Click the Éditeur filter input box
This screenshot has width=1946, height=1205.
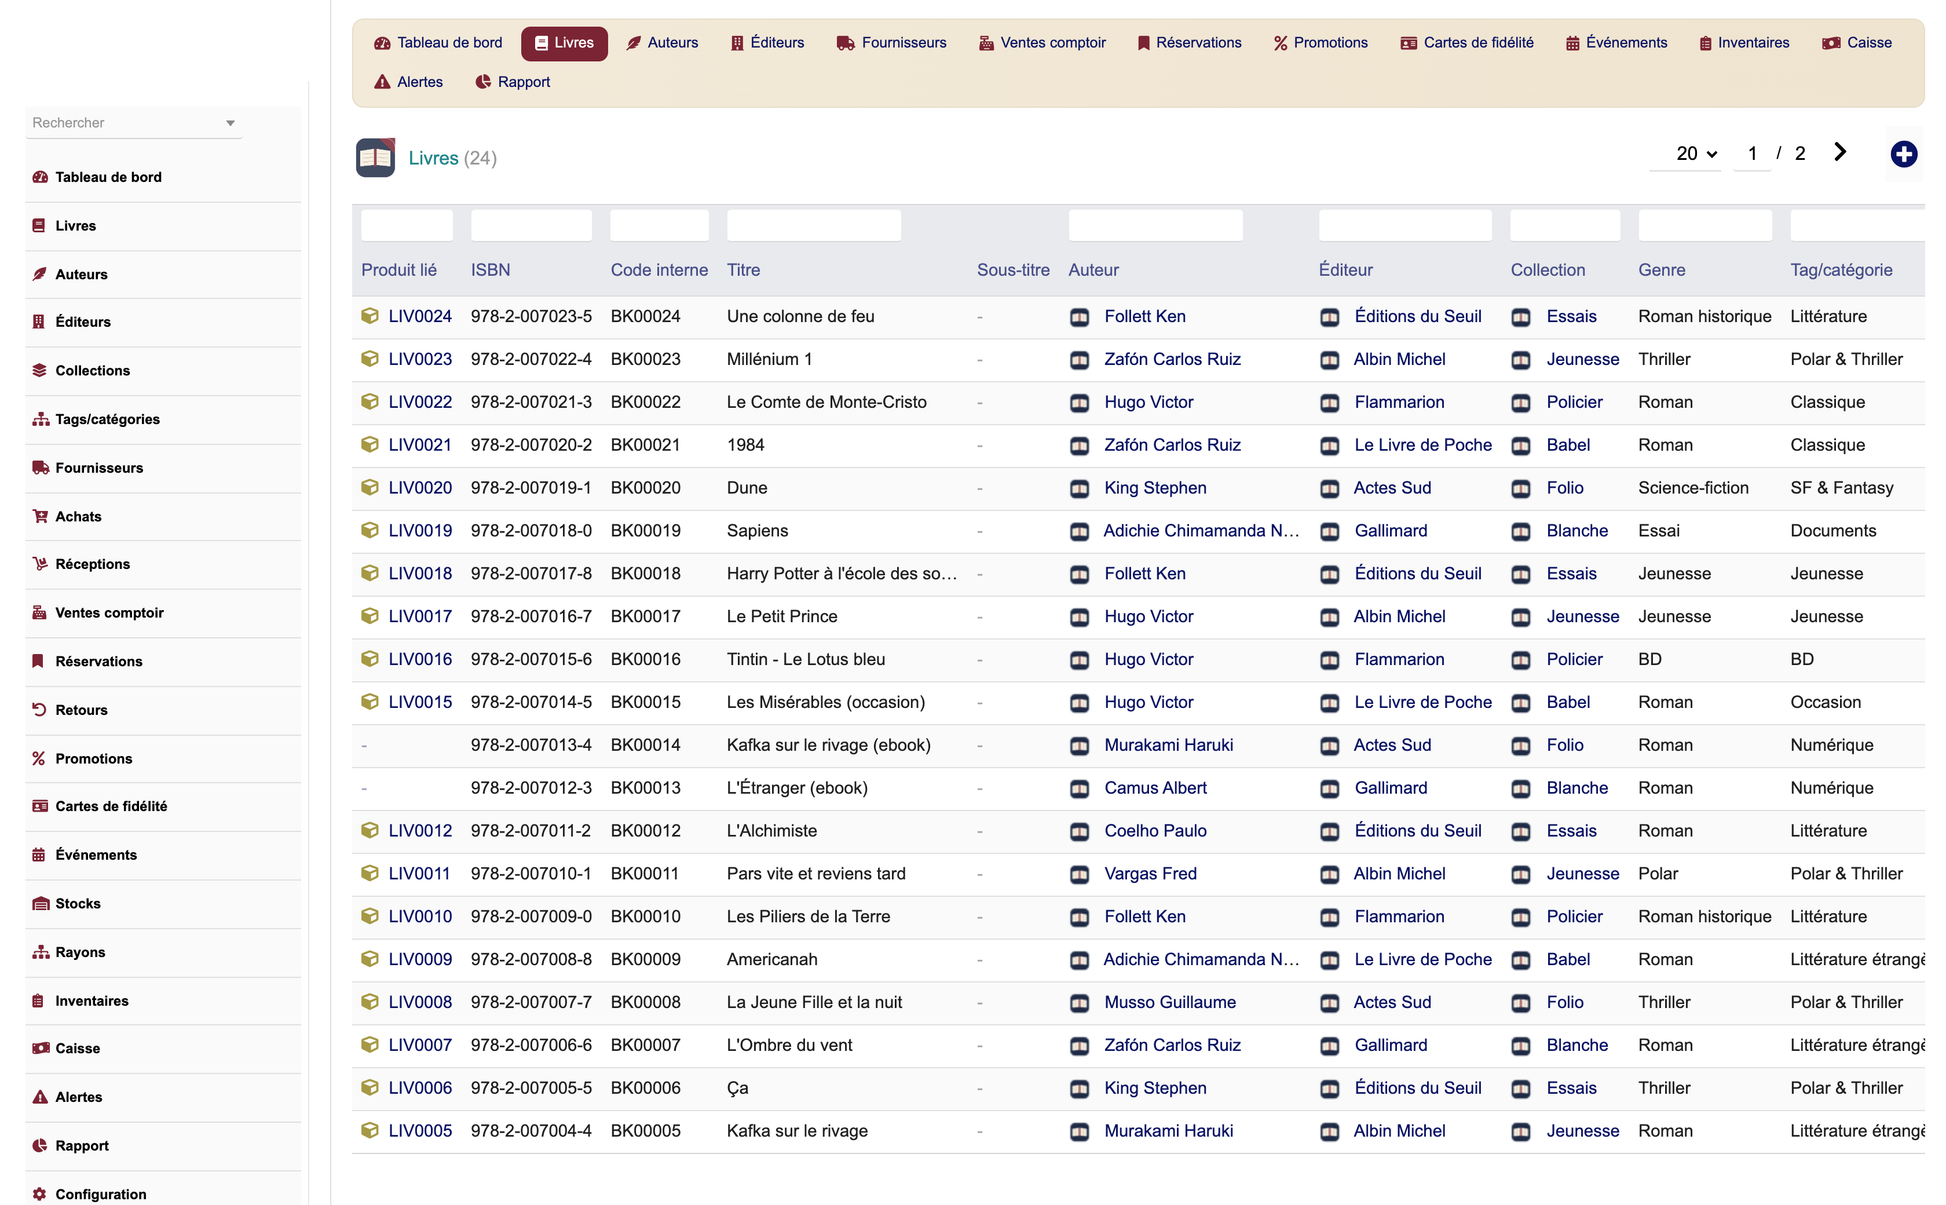[x=1405, y=225]
